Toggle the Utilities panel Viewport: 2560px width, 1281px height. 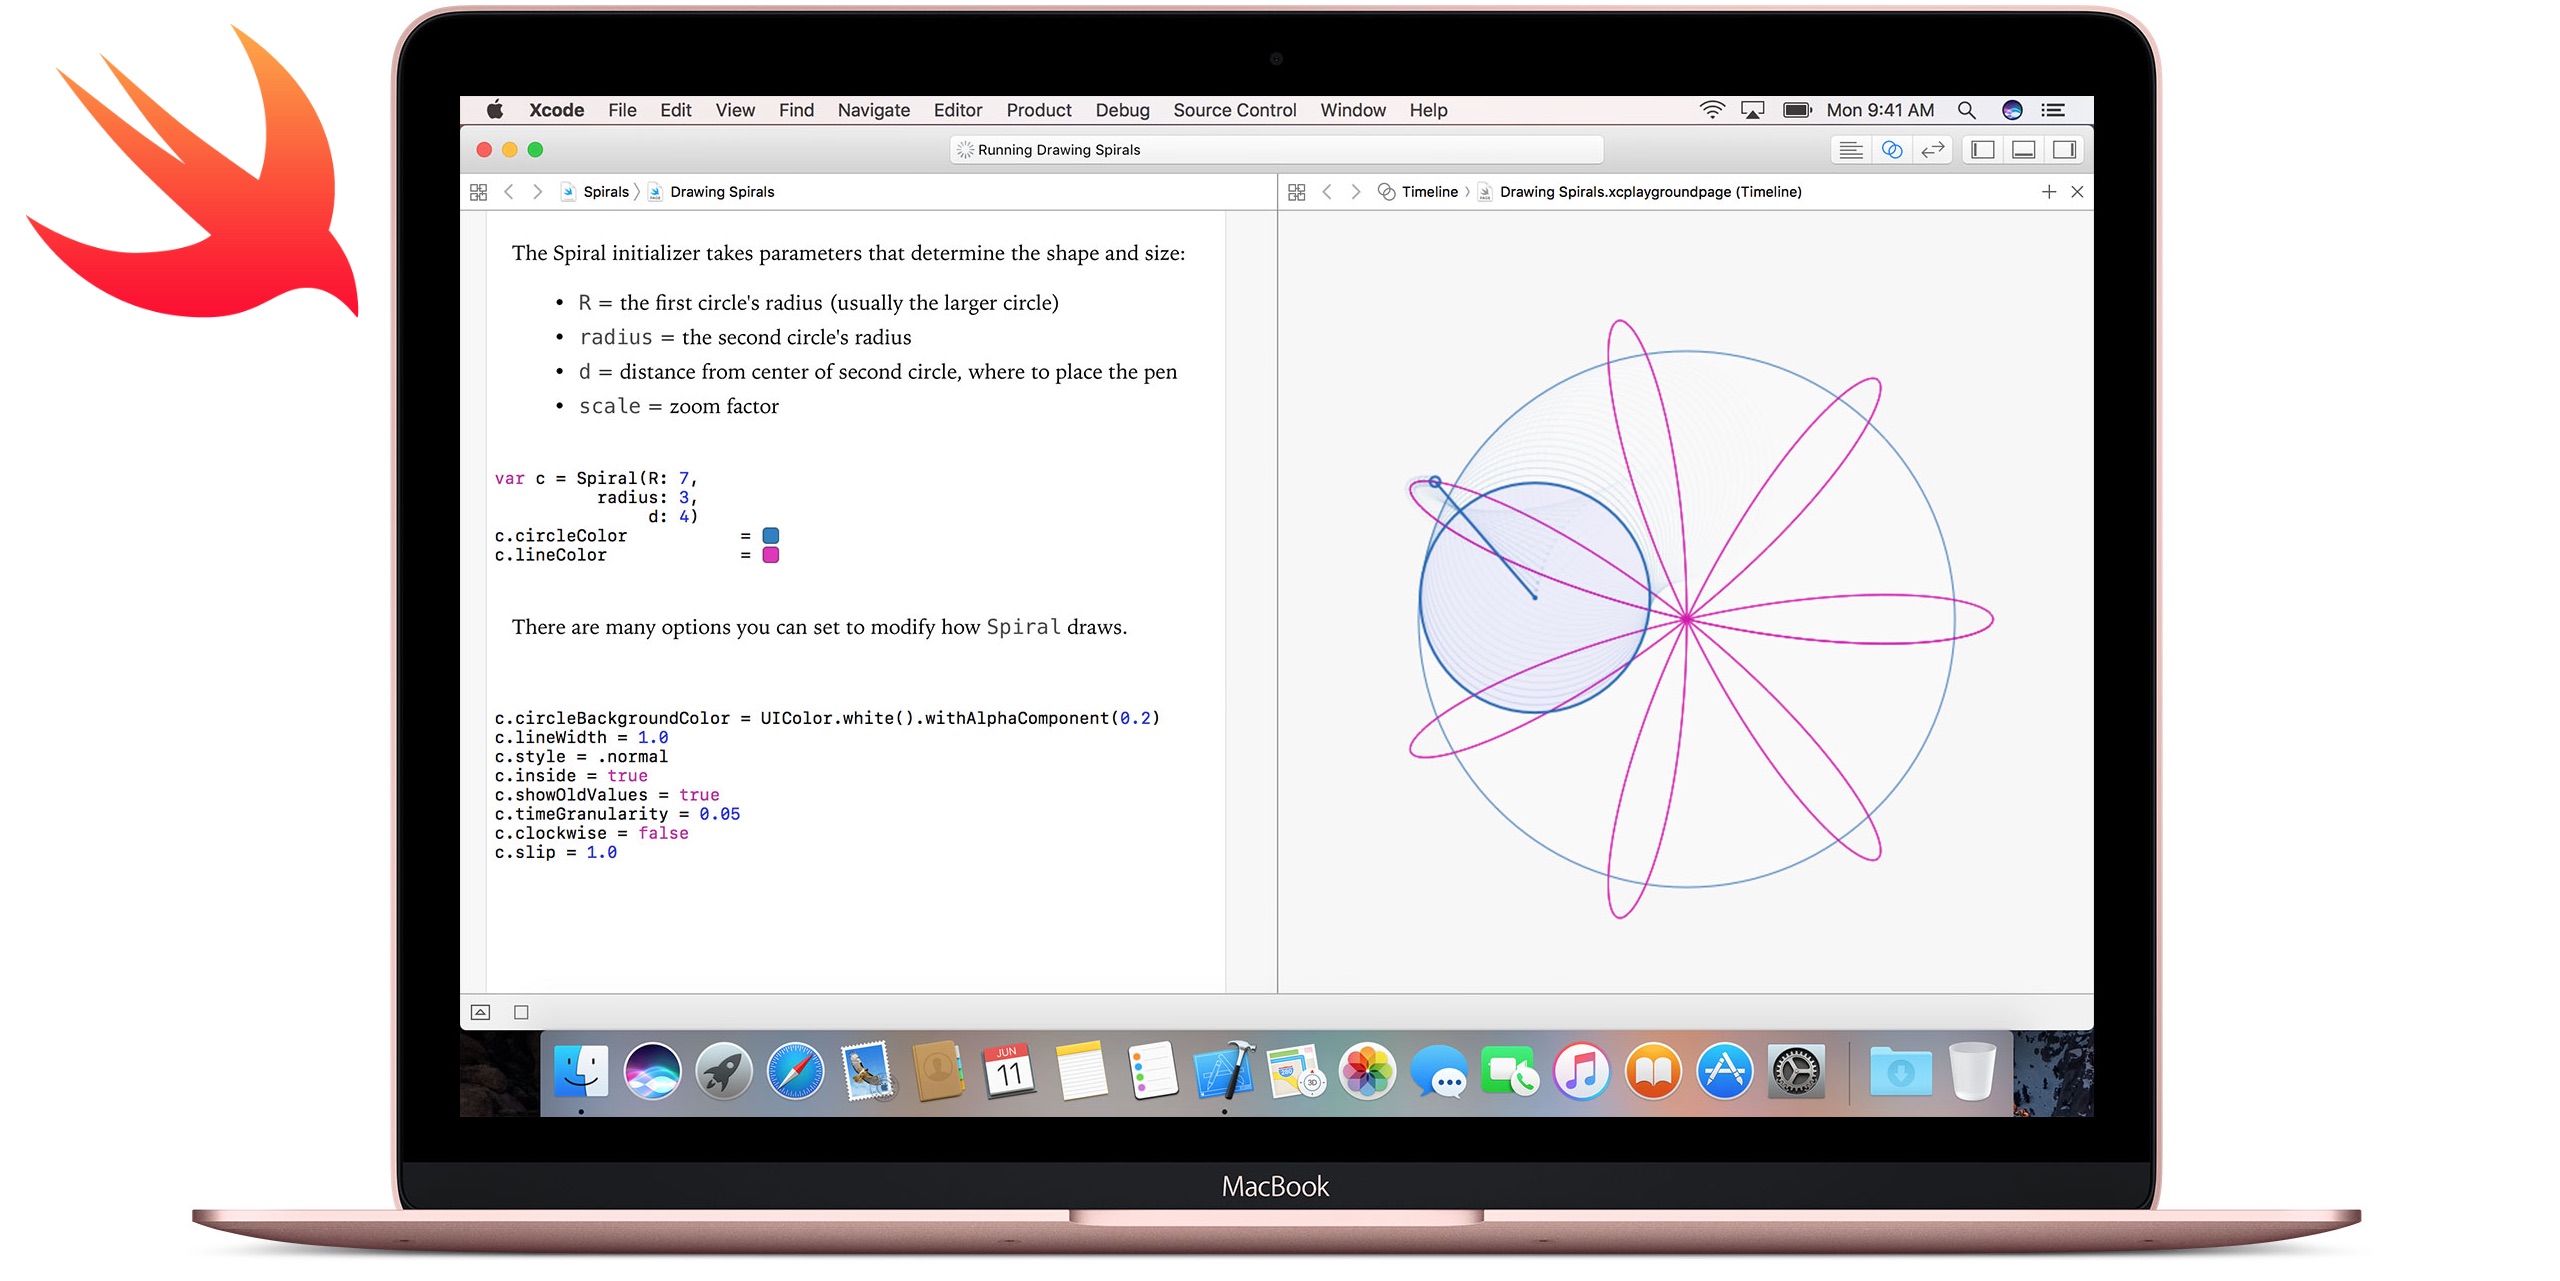[2064, 150]
